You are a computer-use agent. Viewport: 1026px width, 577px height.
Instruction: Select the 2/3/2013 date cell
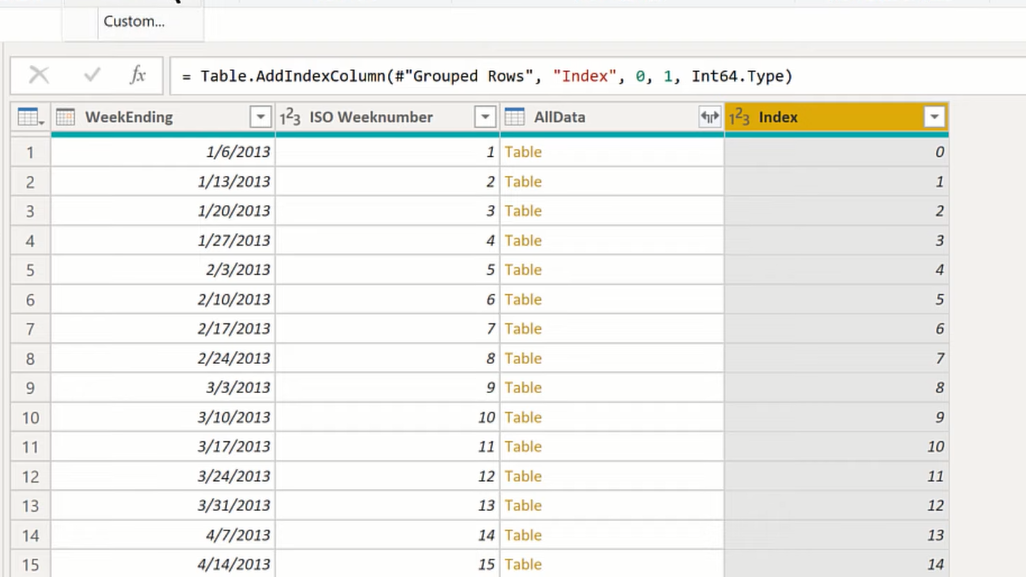tap(164, 270)
